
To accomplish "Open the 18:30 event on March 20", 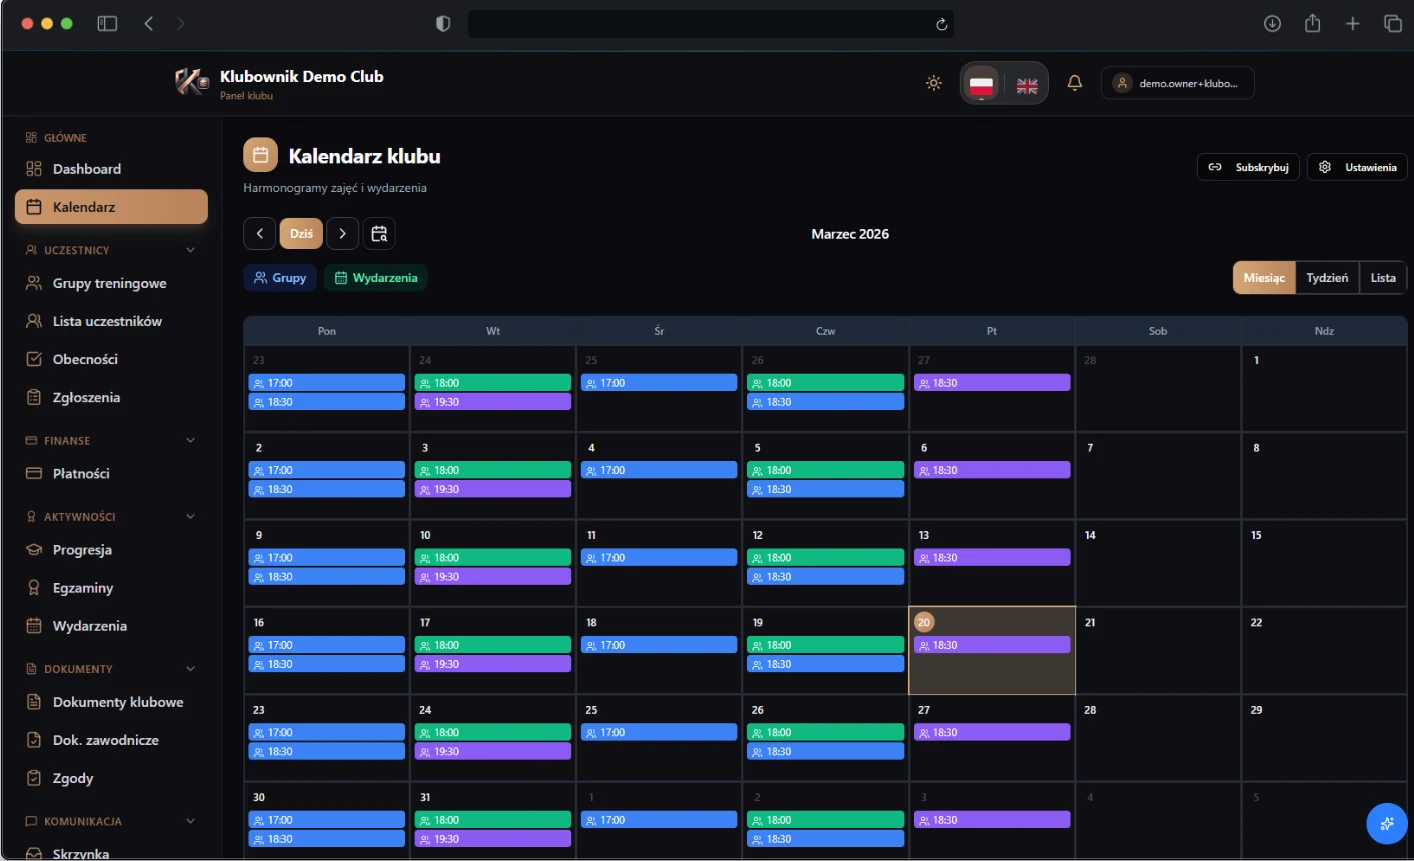I will (991, 646).
